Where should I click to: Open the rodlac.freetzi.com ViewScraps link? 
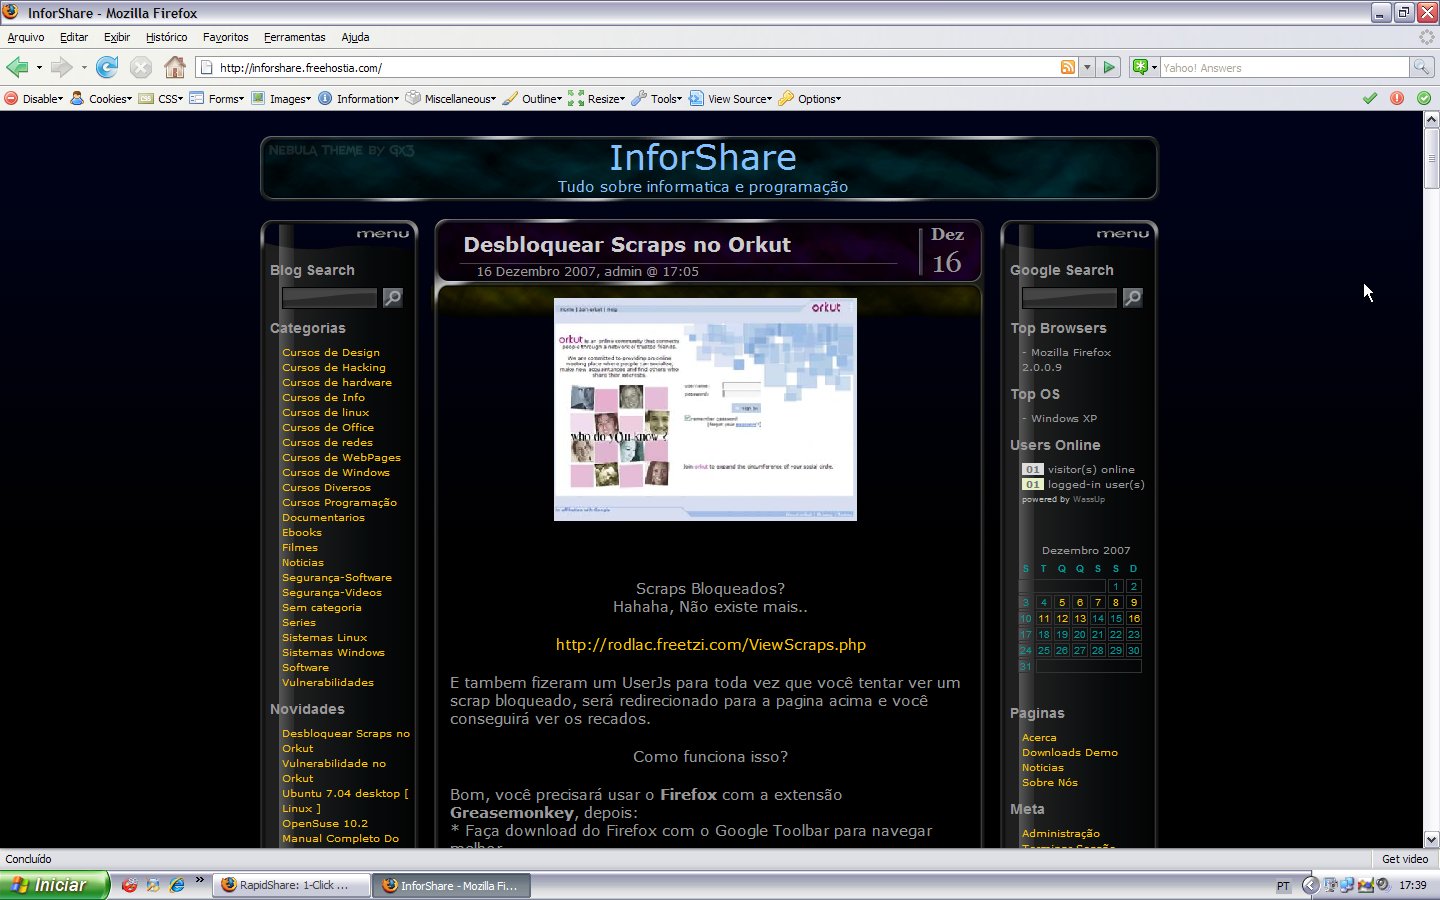pyautogui.click(x=711, y=645)
